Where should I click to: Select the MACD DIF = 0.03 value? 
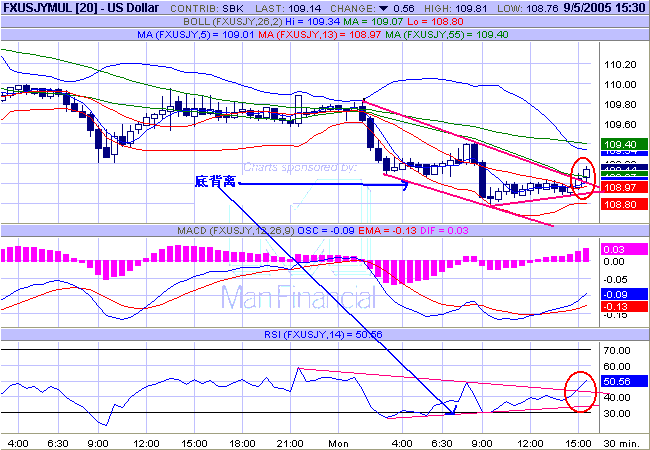pyautogui.click(x=444, y=231)
